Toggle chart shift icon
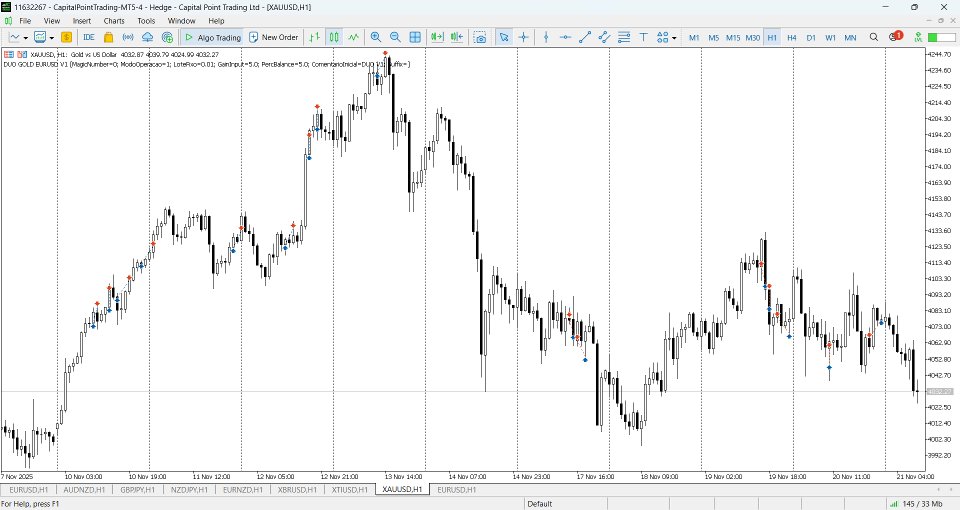Screen dimensions: 960x510 pos(457,37)
